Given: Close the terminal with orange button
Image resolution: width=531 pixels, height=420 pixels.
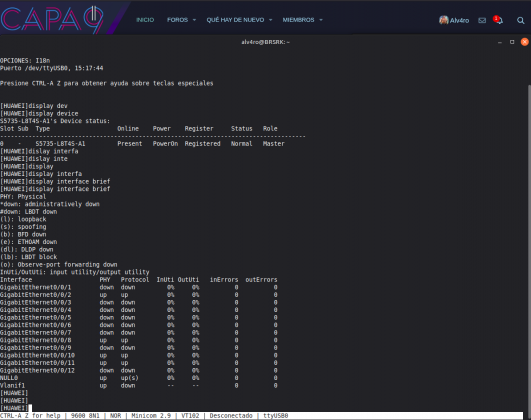Looking at the screenshot, I should coord(525,42).
